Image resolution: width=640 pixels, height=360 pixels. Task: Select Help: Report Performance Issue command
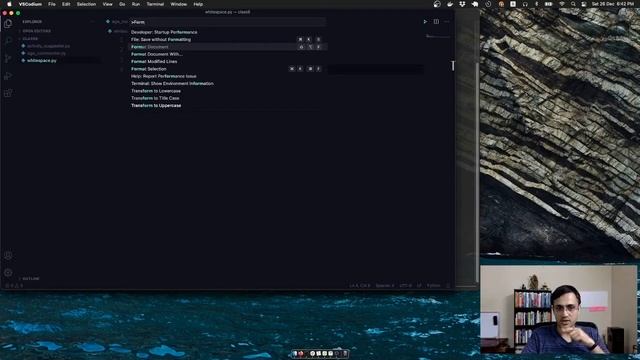click(x=228, y=76)
